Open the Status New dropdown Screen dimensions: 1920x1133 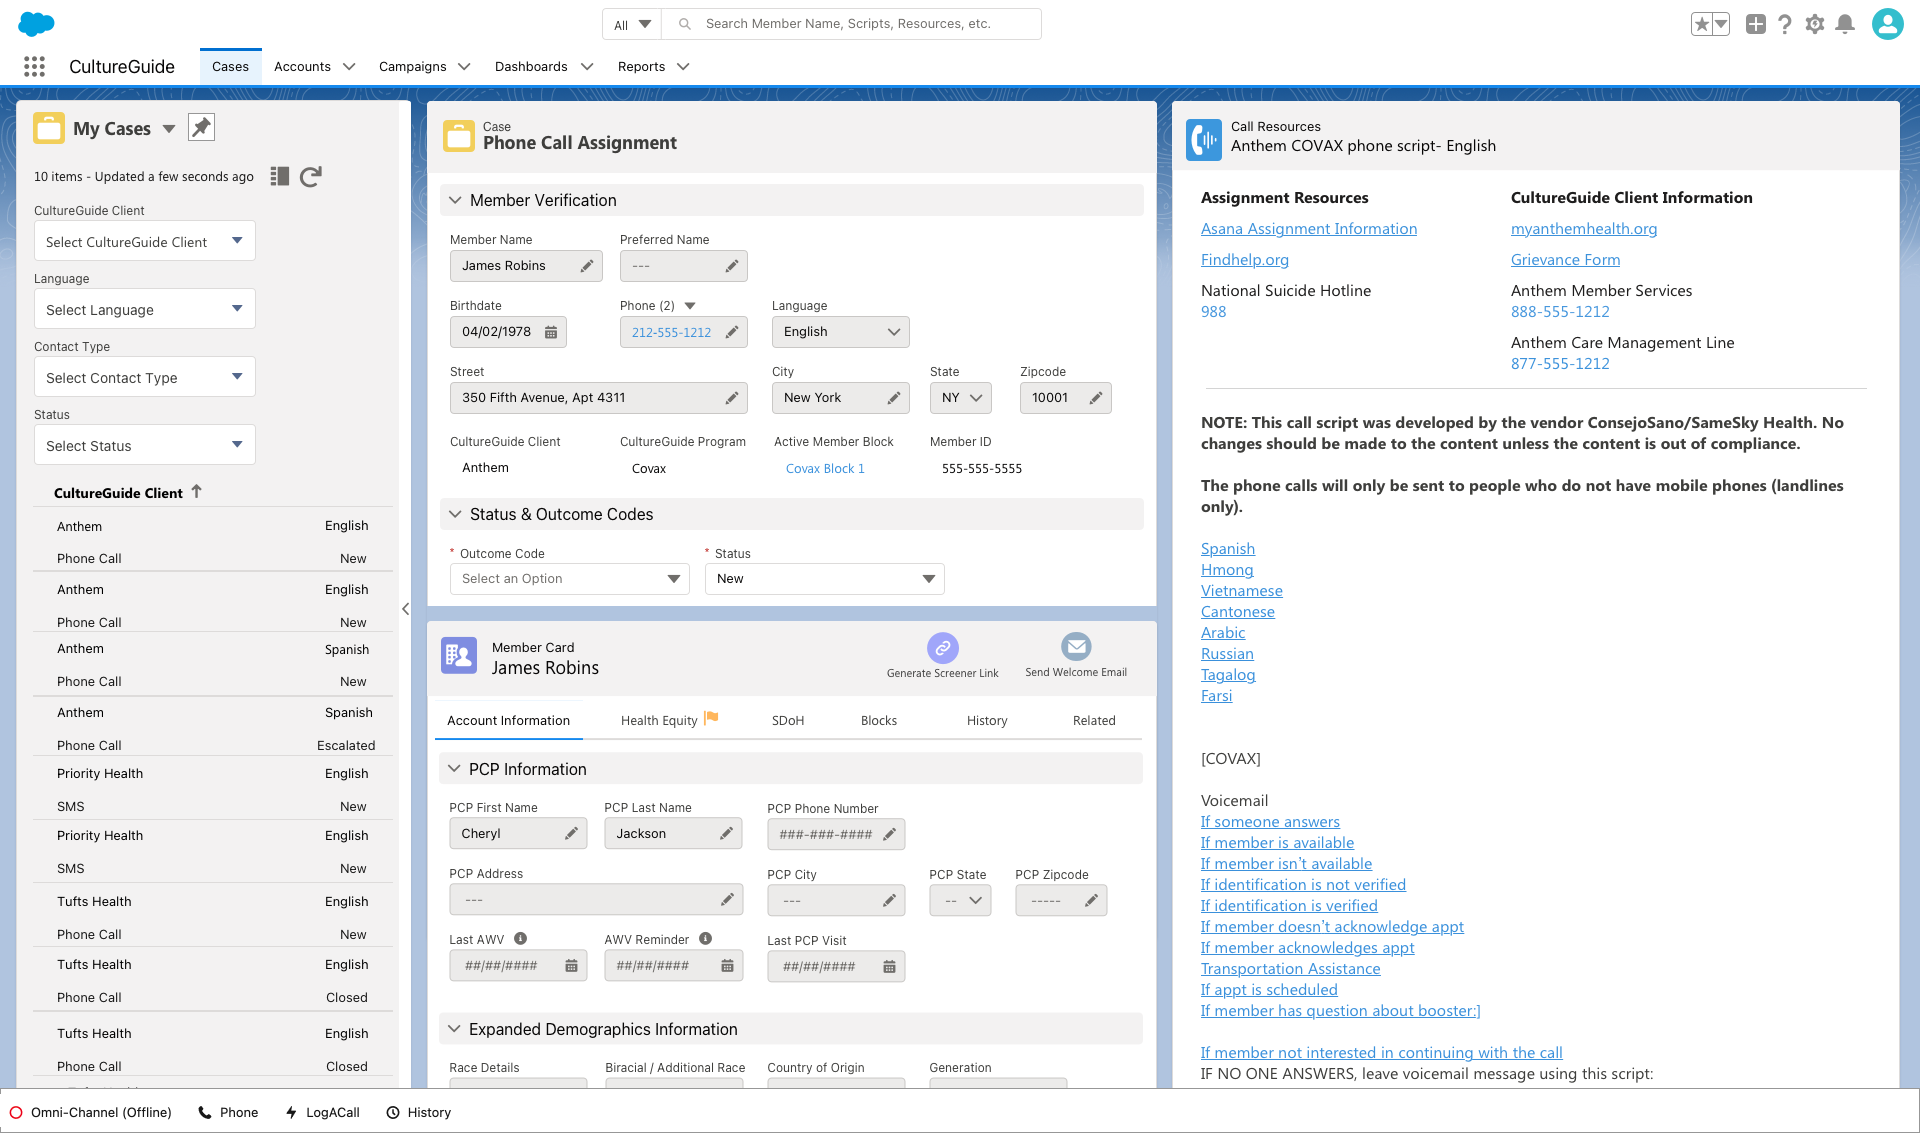tap(824, 579)
